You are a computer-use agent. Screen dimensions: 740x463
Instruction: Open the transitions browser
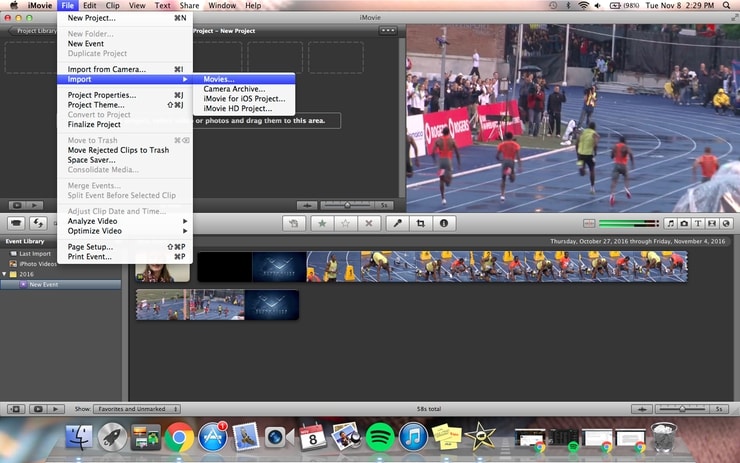712,223
